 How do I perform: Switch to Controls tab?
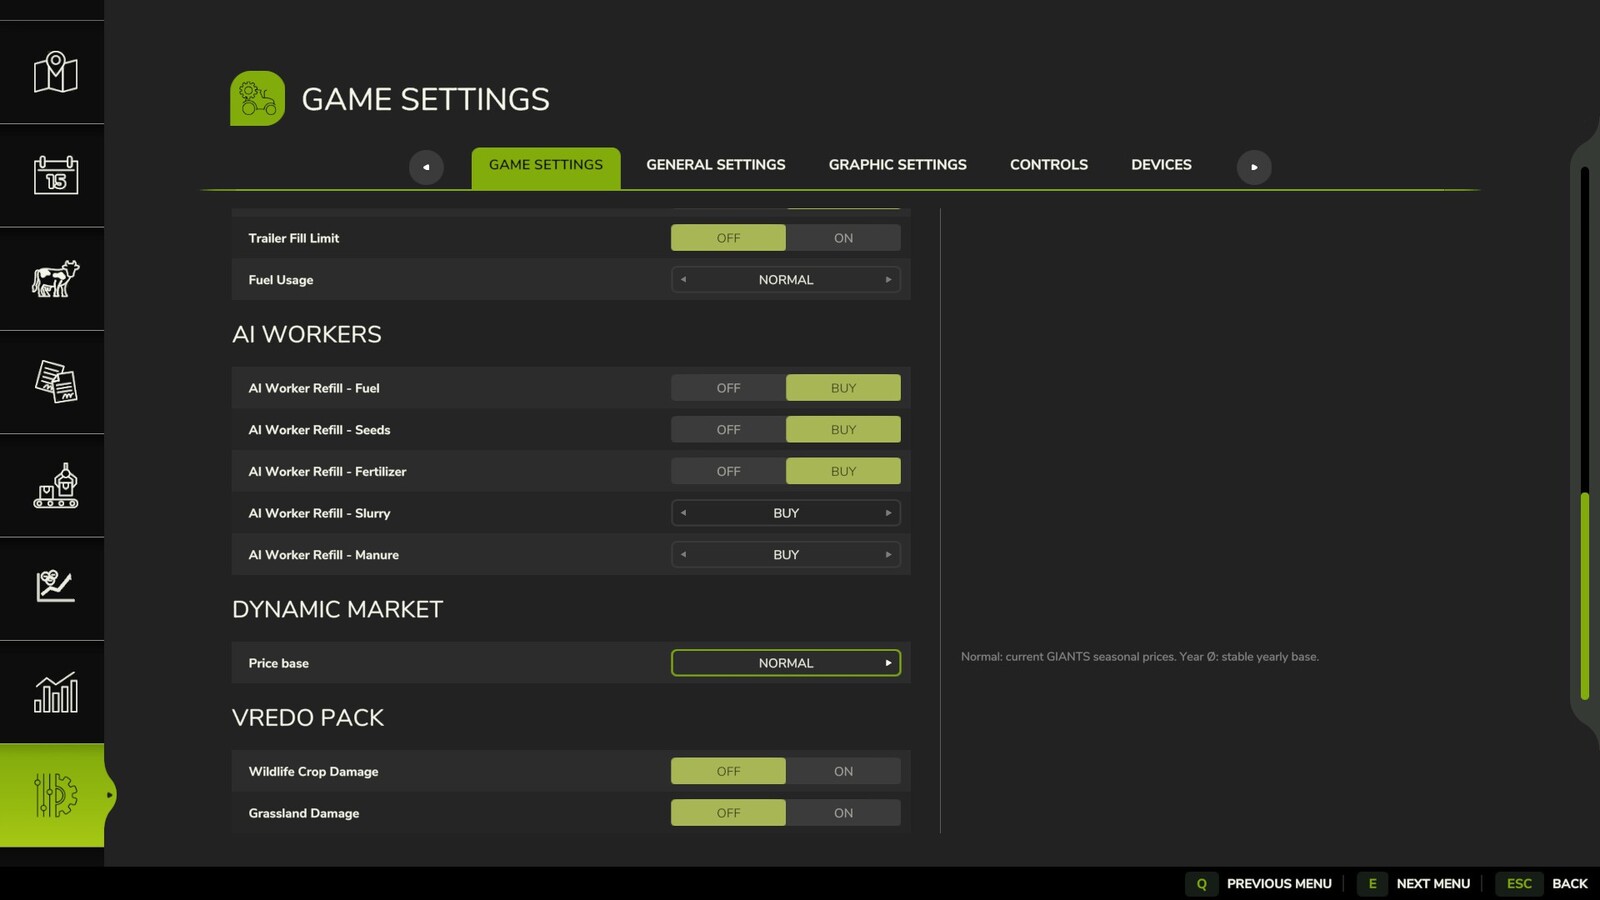pos(1049,165)
